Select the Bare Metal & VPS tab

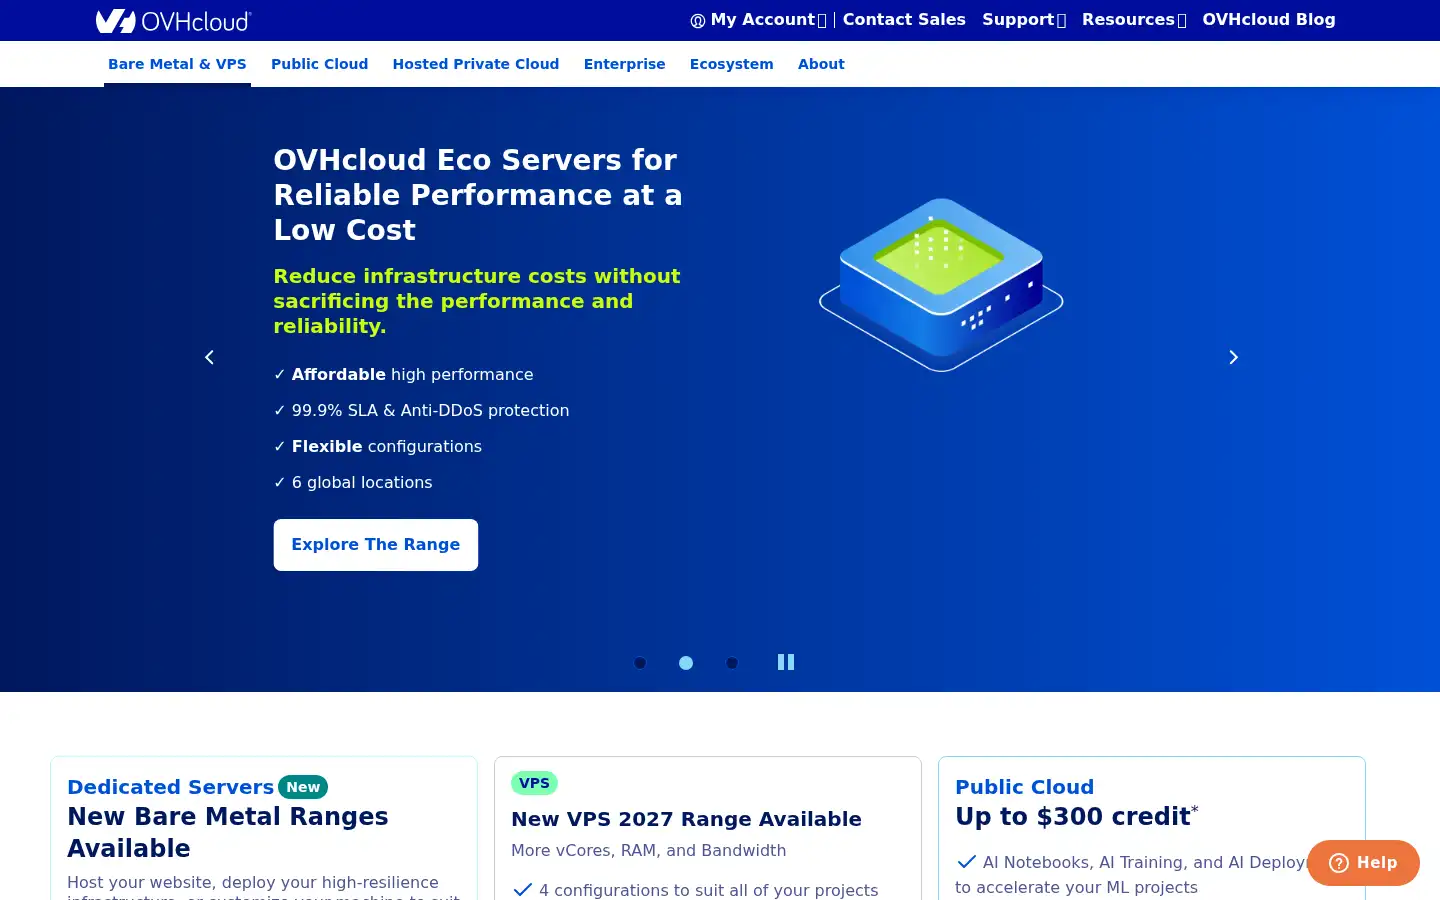pos(177,64)
